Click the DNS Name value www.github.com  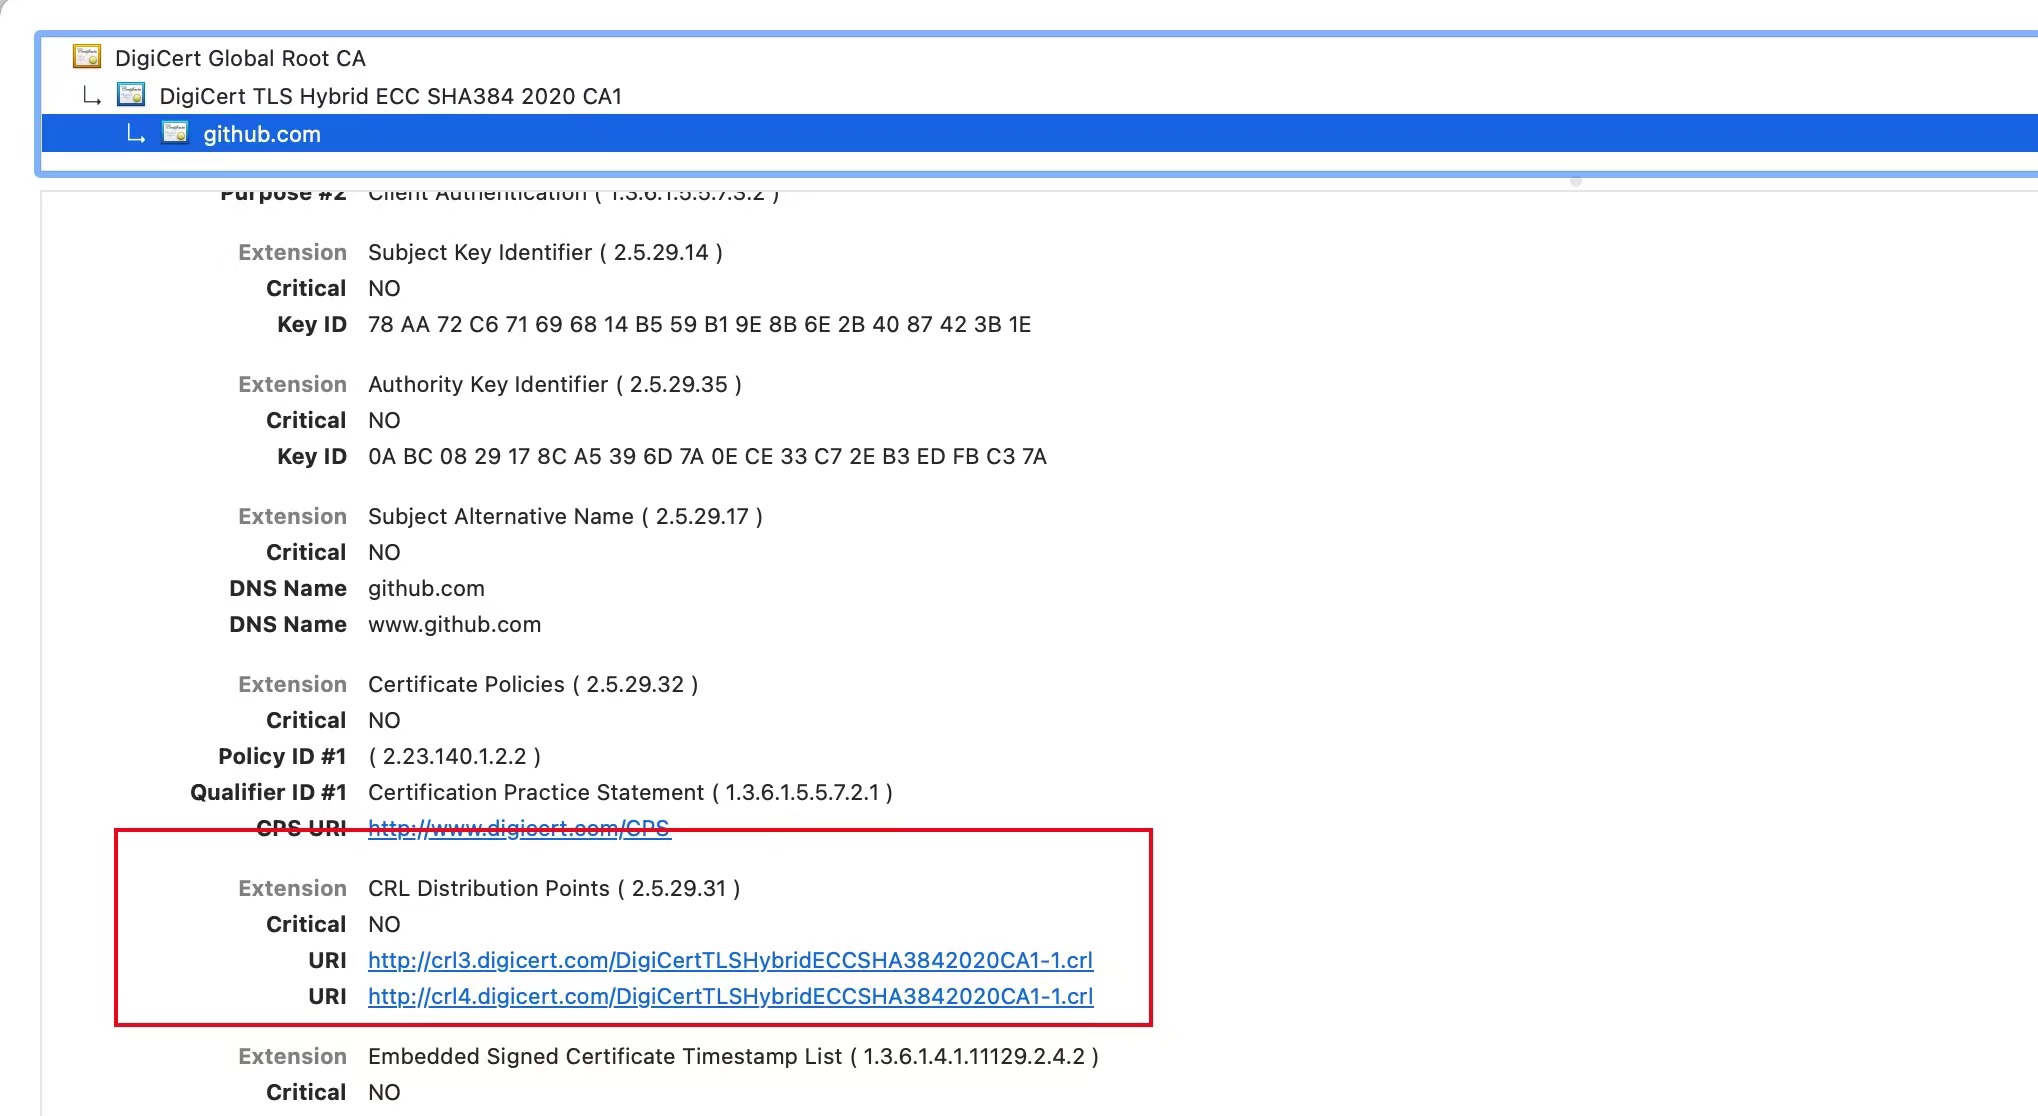[454, 624]
